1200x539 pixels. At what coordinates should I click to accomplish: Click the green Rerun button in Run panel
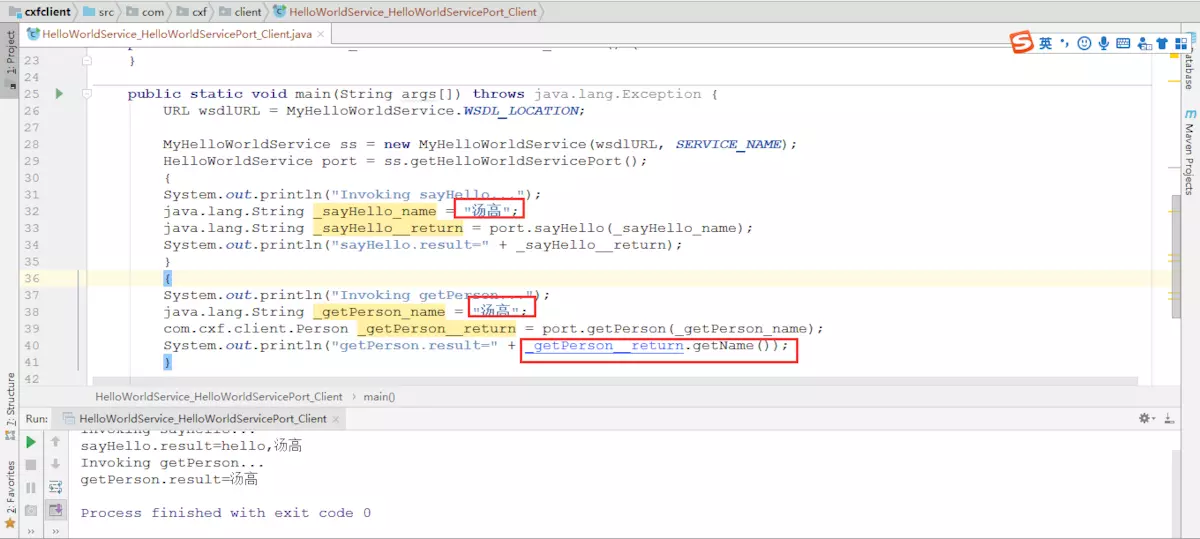point(31,441)
